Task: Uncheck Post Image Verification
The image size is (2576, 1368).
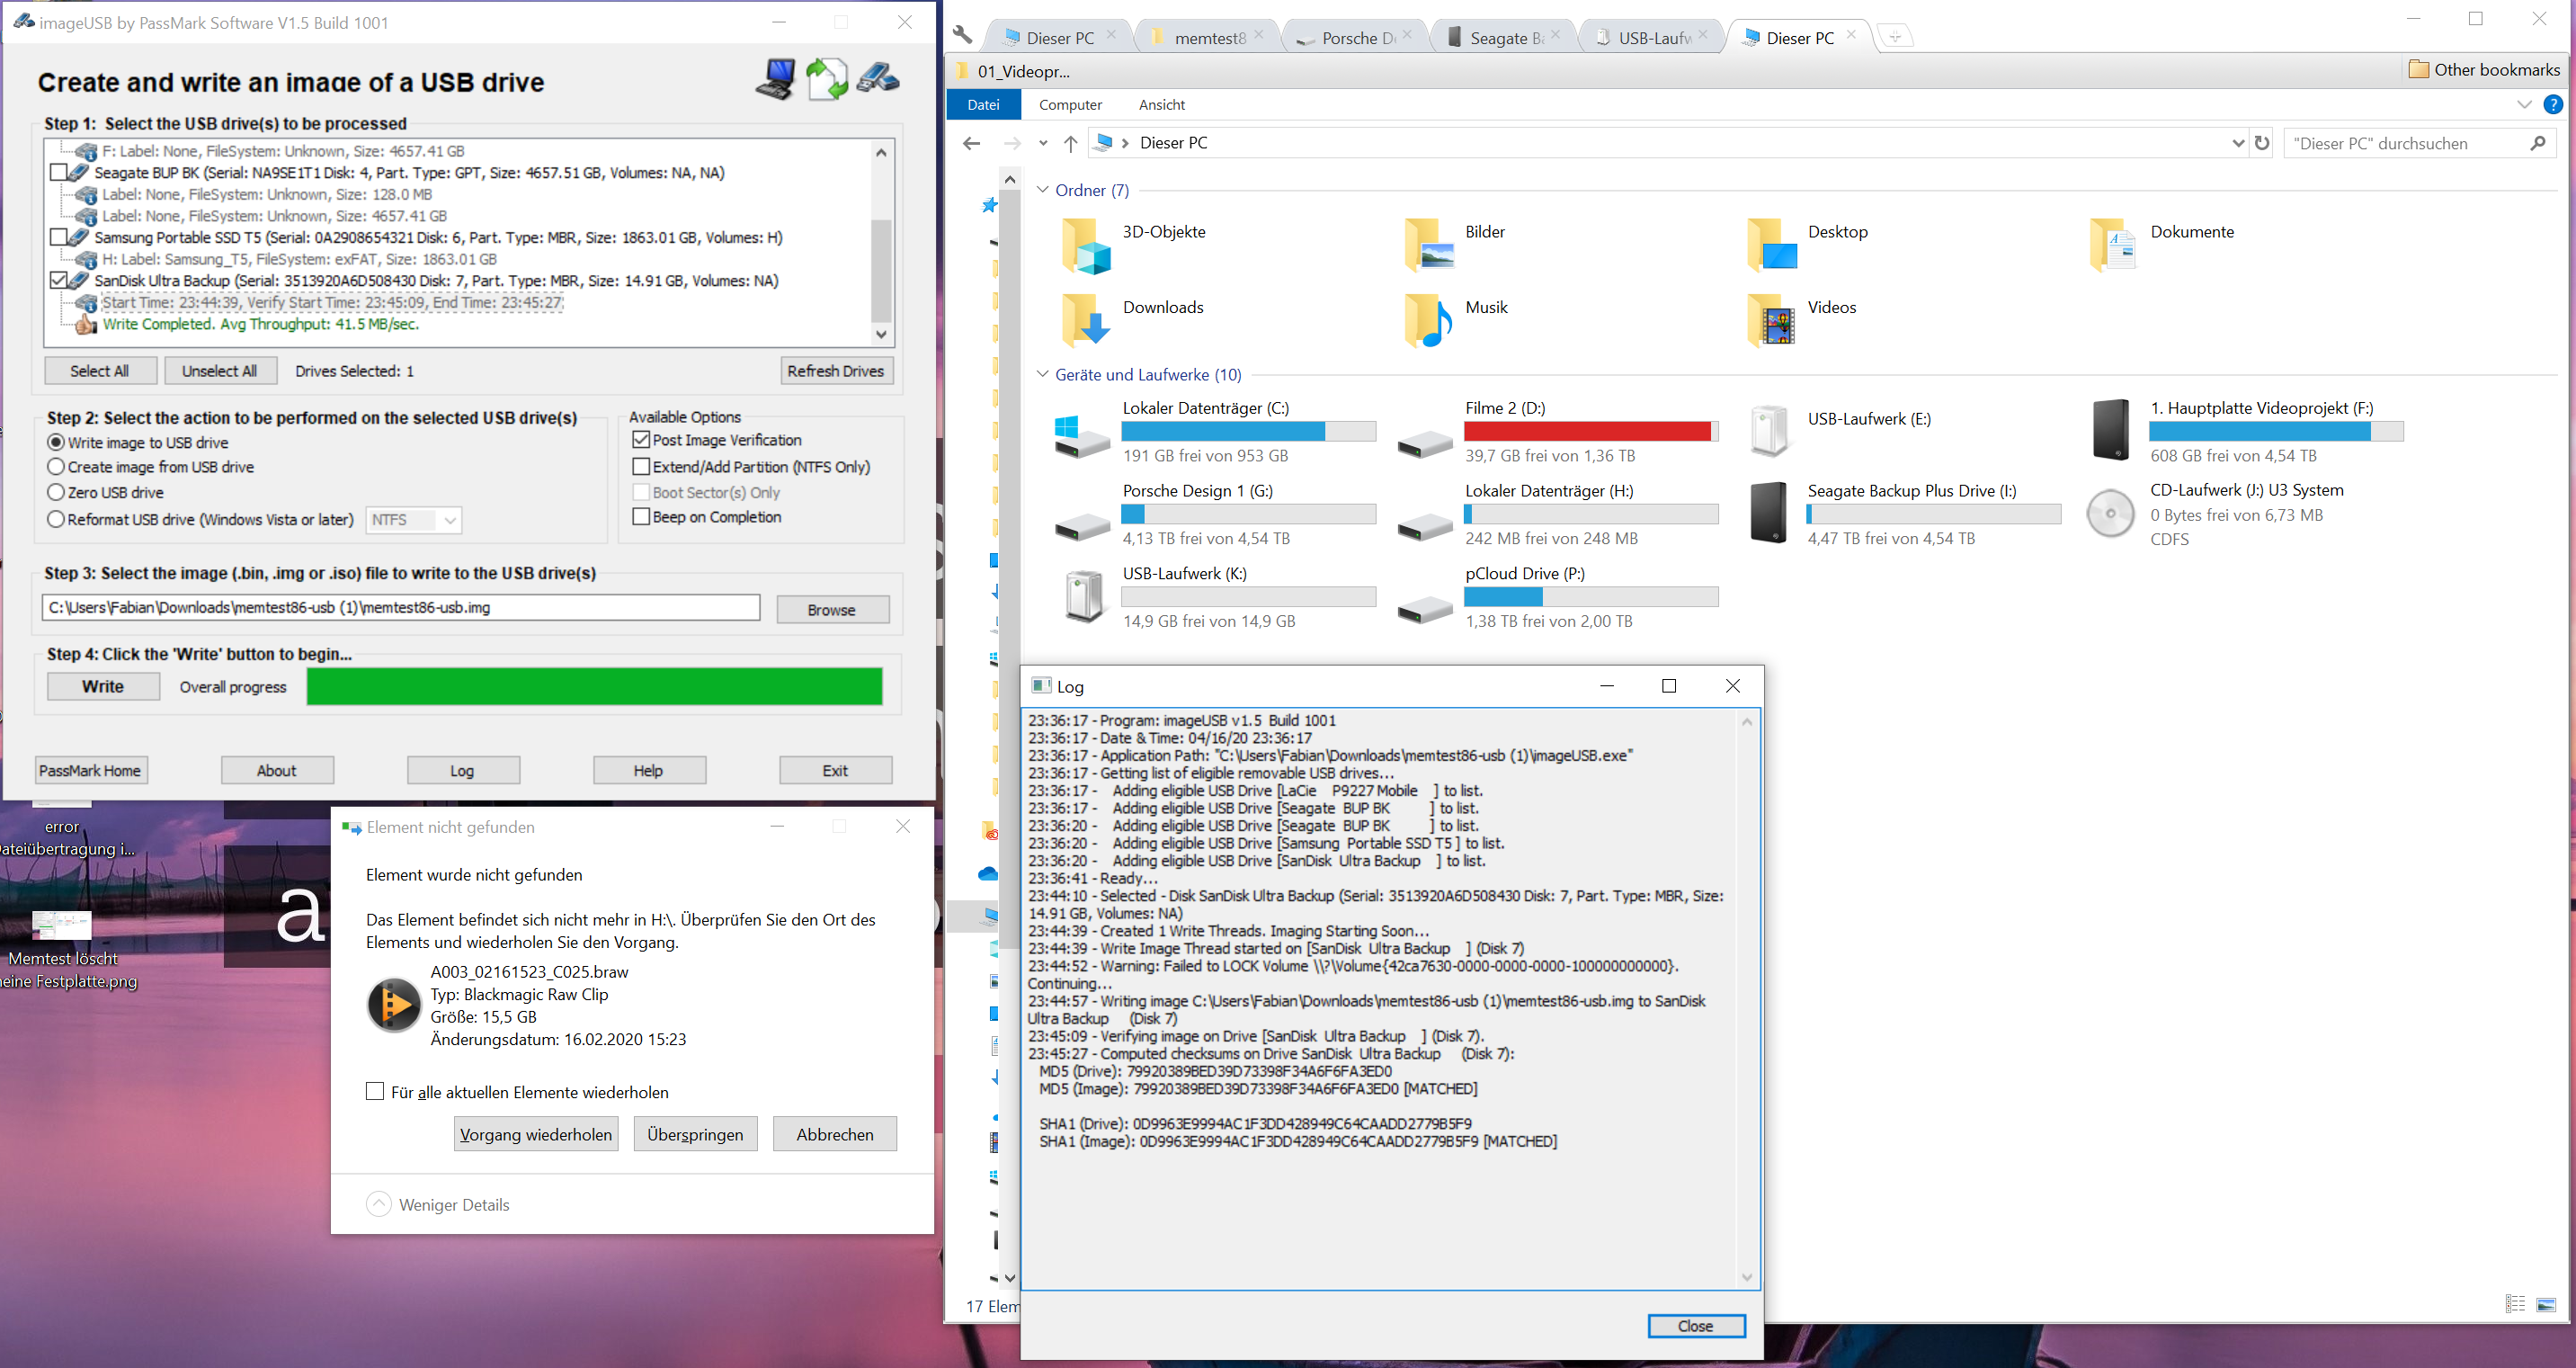Action: click(x=642, y=440)
